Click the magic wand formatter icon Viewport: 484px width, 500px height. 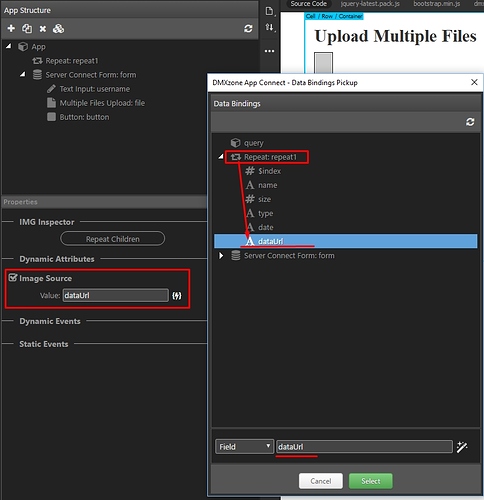tap(462, 447)
